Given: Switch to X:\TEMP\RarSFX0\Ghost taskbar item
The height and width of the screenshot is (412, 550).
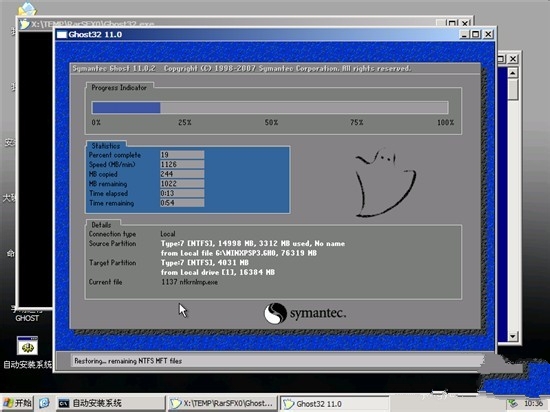Looking at the screenshot, I should (222, 403).
